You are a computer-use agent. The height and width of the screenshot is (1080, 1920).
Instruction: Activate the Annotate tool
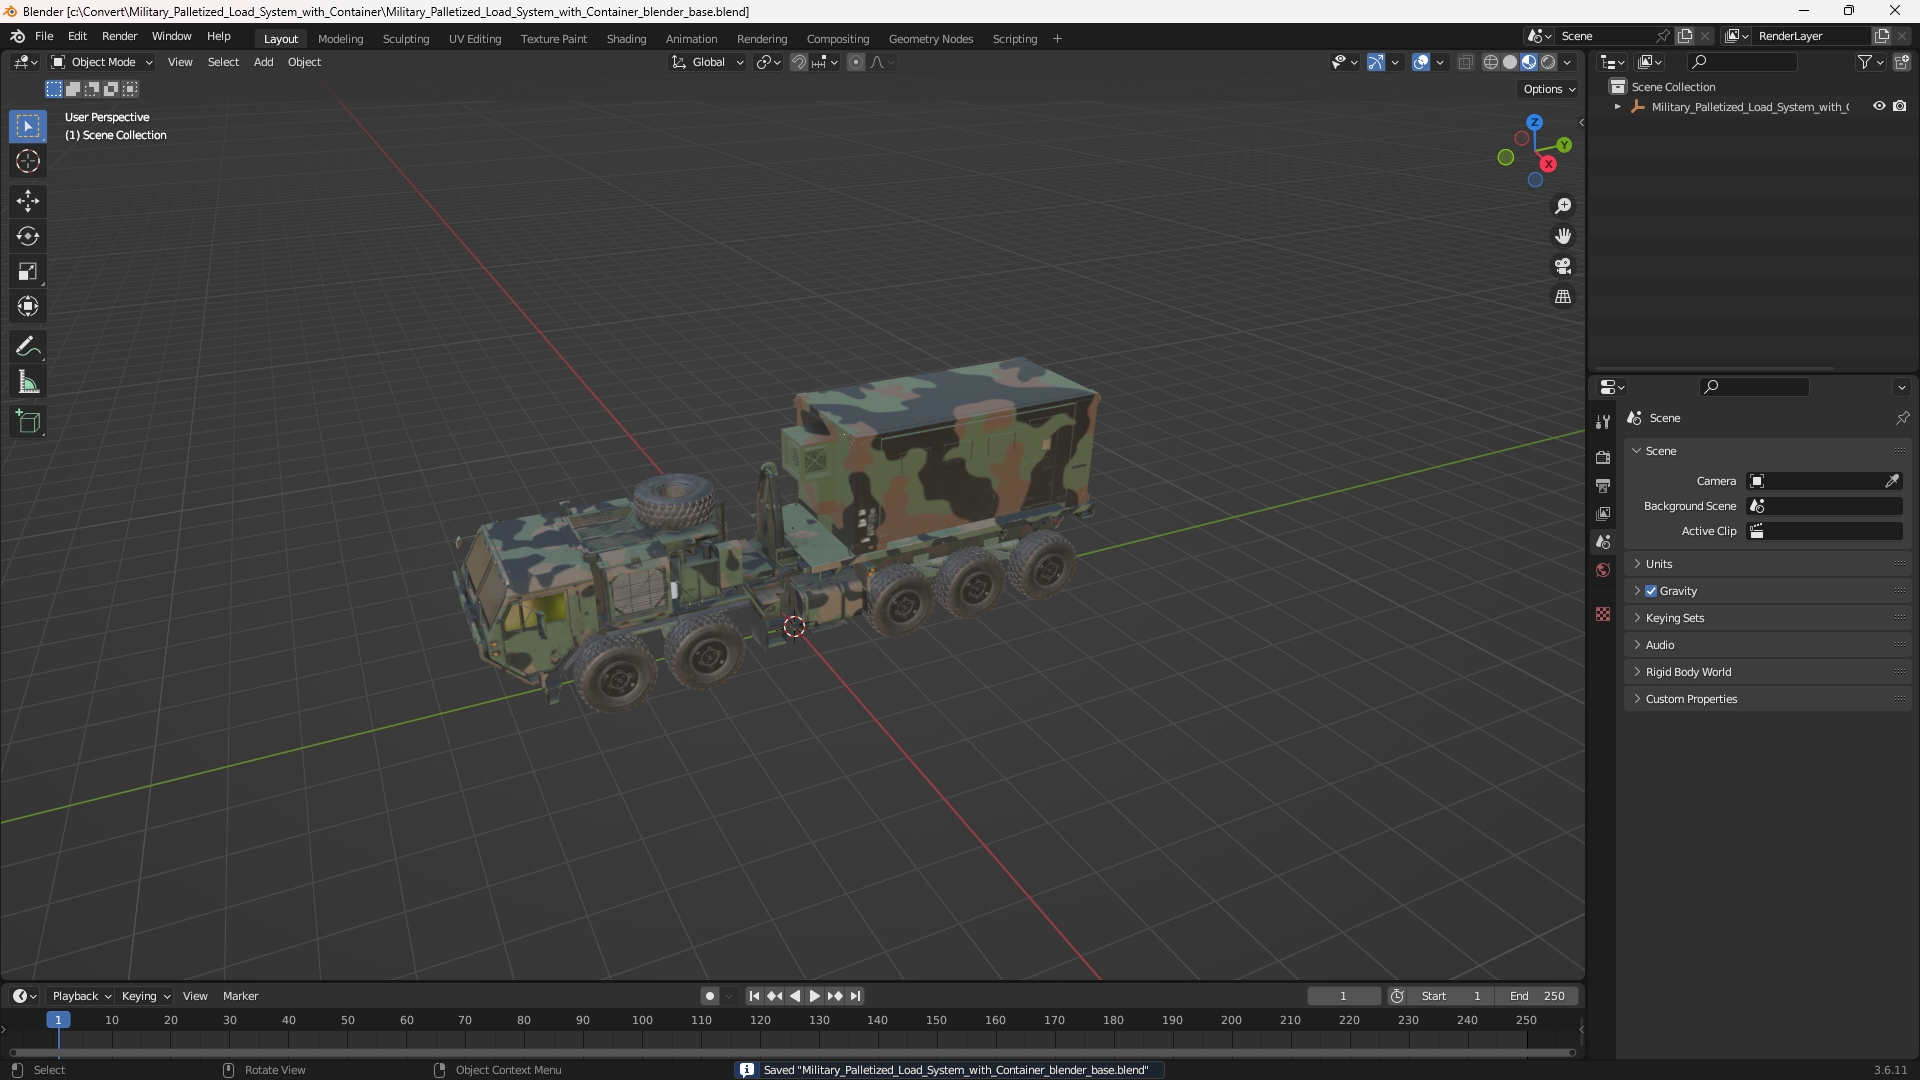[28, 347]
